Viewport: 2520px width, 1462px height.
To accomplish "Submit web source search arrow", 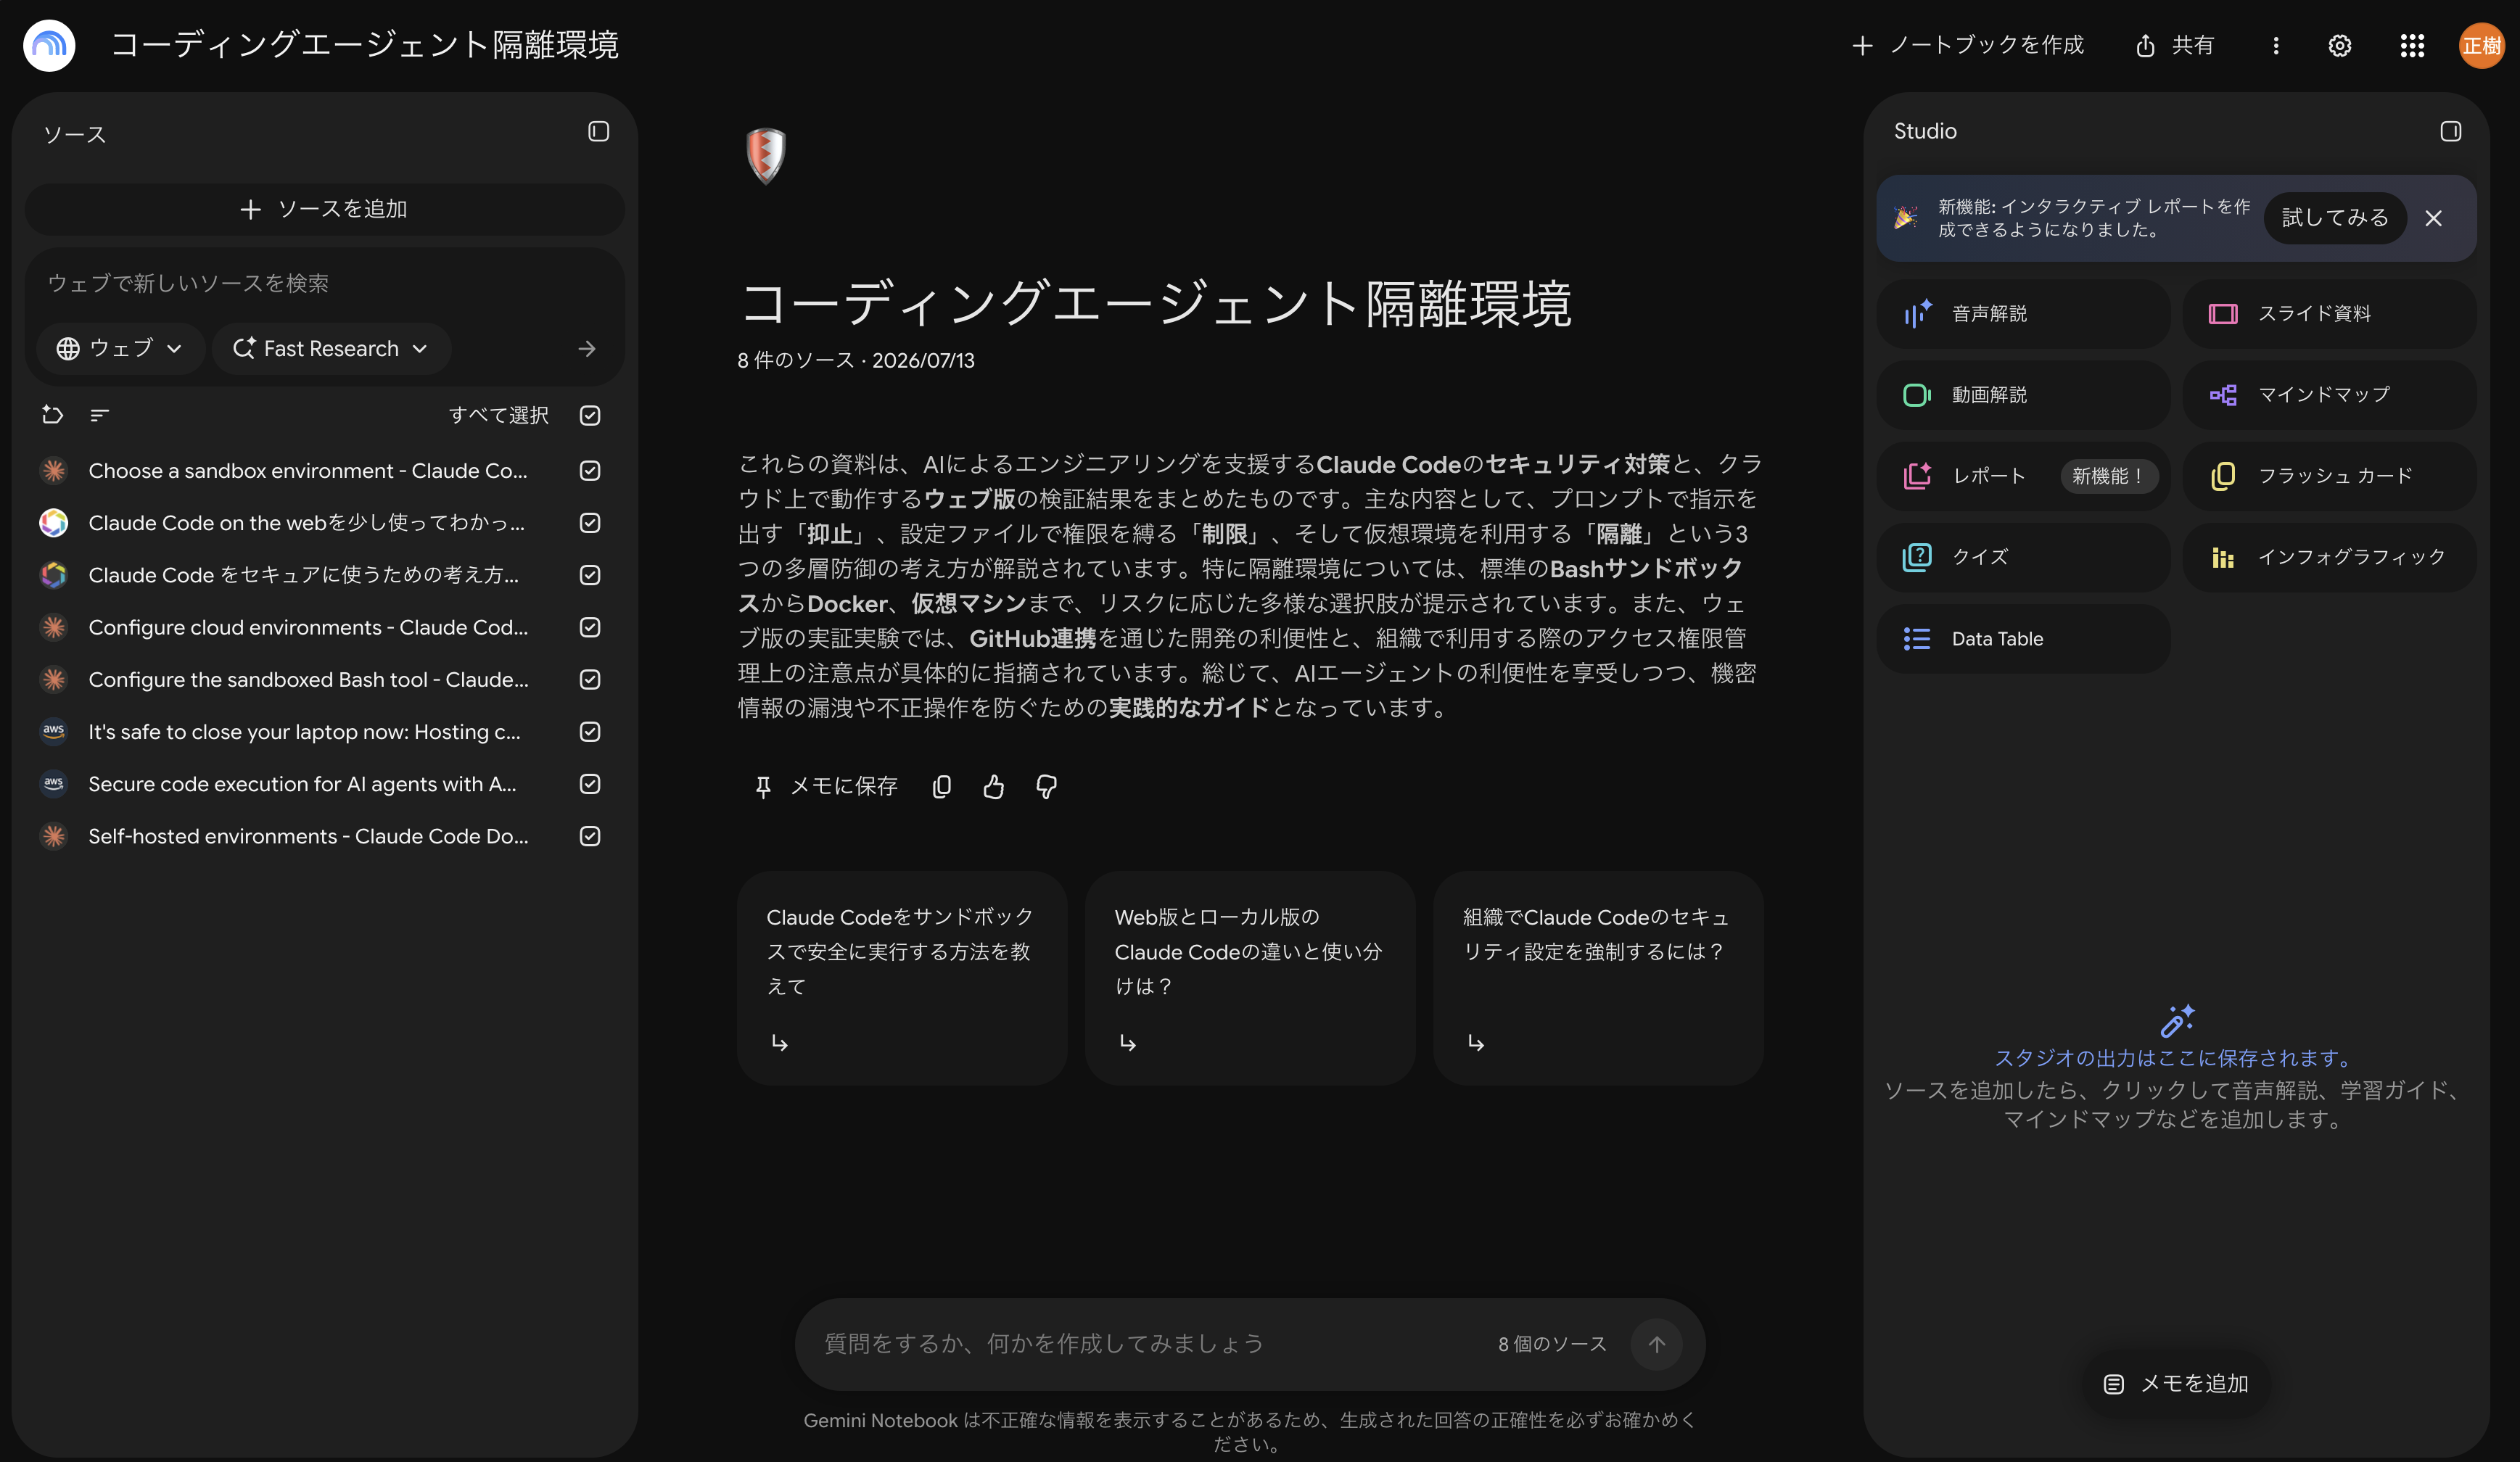I will pyautogui.click(x=587, y=349).
